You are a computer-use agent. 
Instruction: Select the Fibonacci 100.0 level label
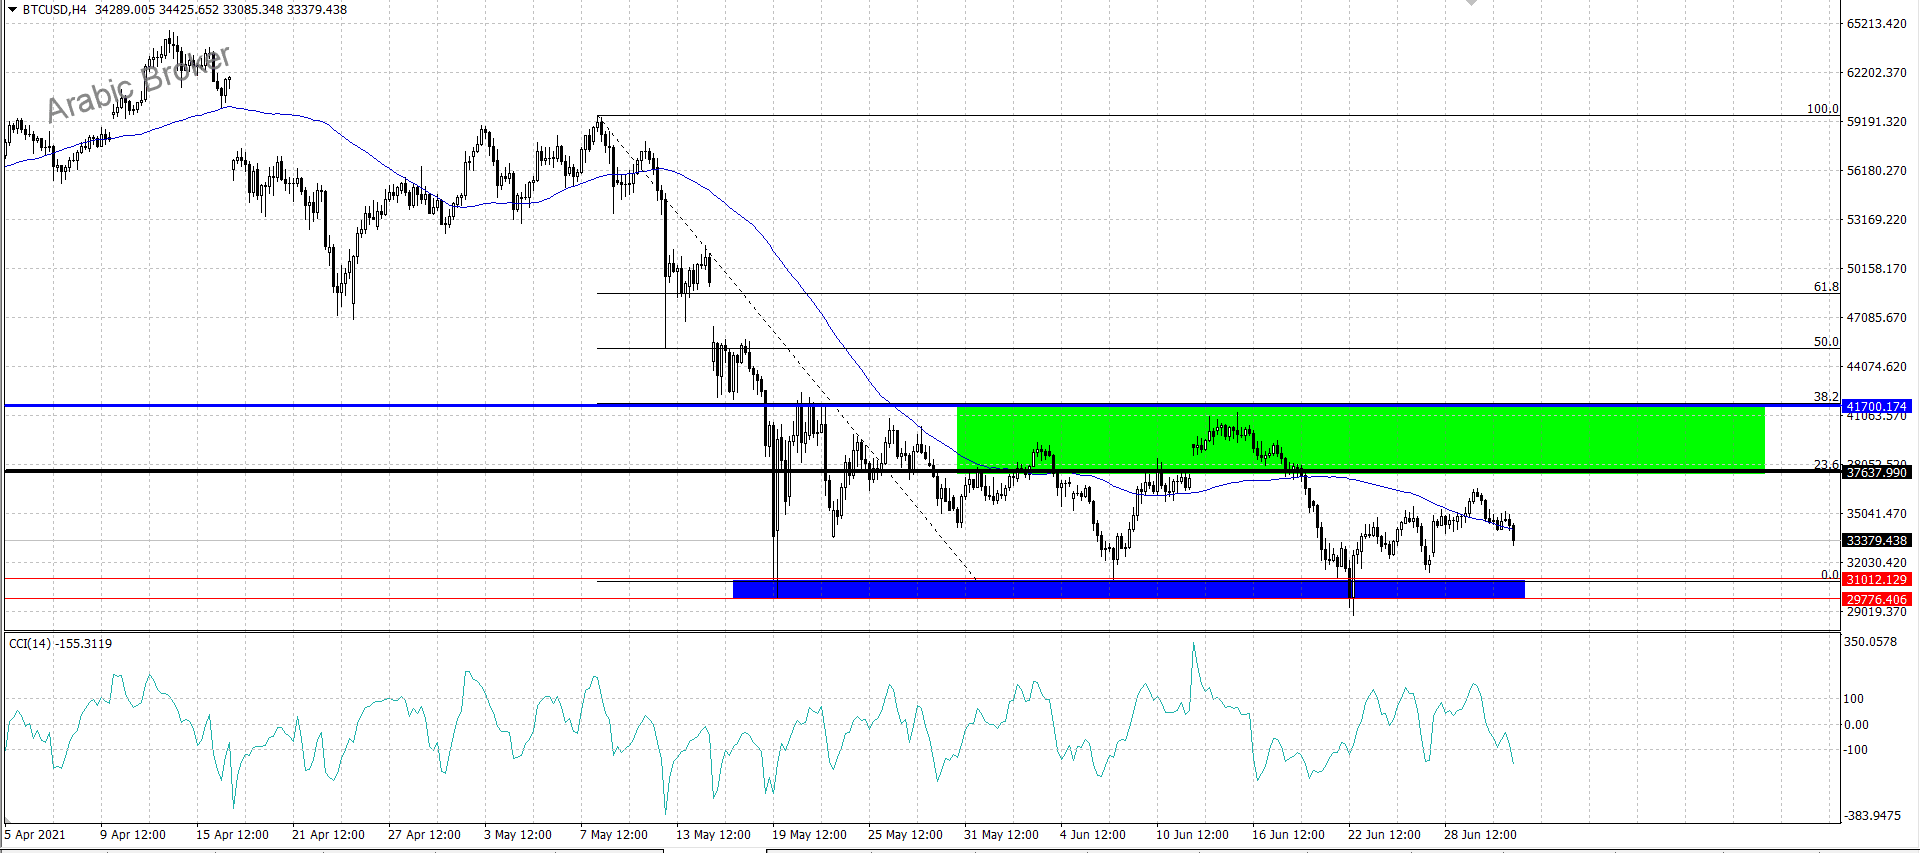pyautogui.click(x=1822, y=109)
